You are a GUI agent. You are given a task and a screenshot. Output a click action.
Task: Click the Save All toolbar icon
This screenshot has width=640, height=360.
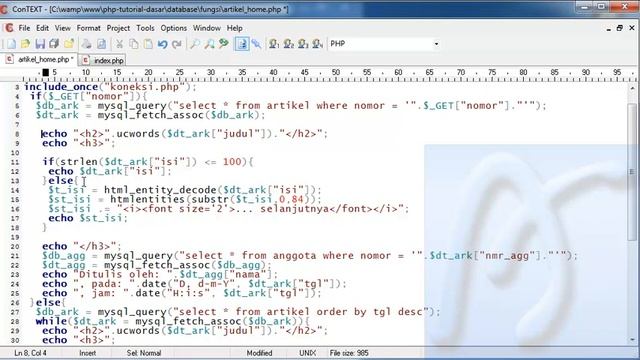(54, 44)
